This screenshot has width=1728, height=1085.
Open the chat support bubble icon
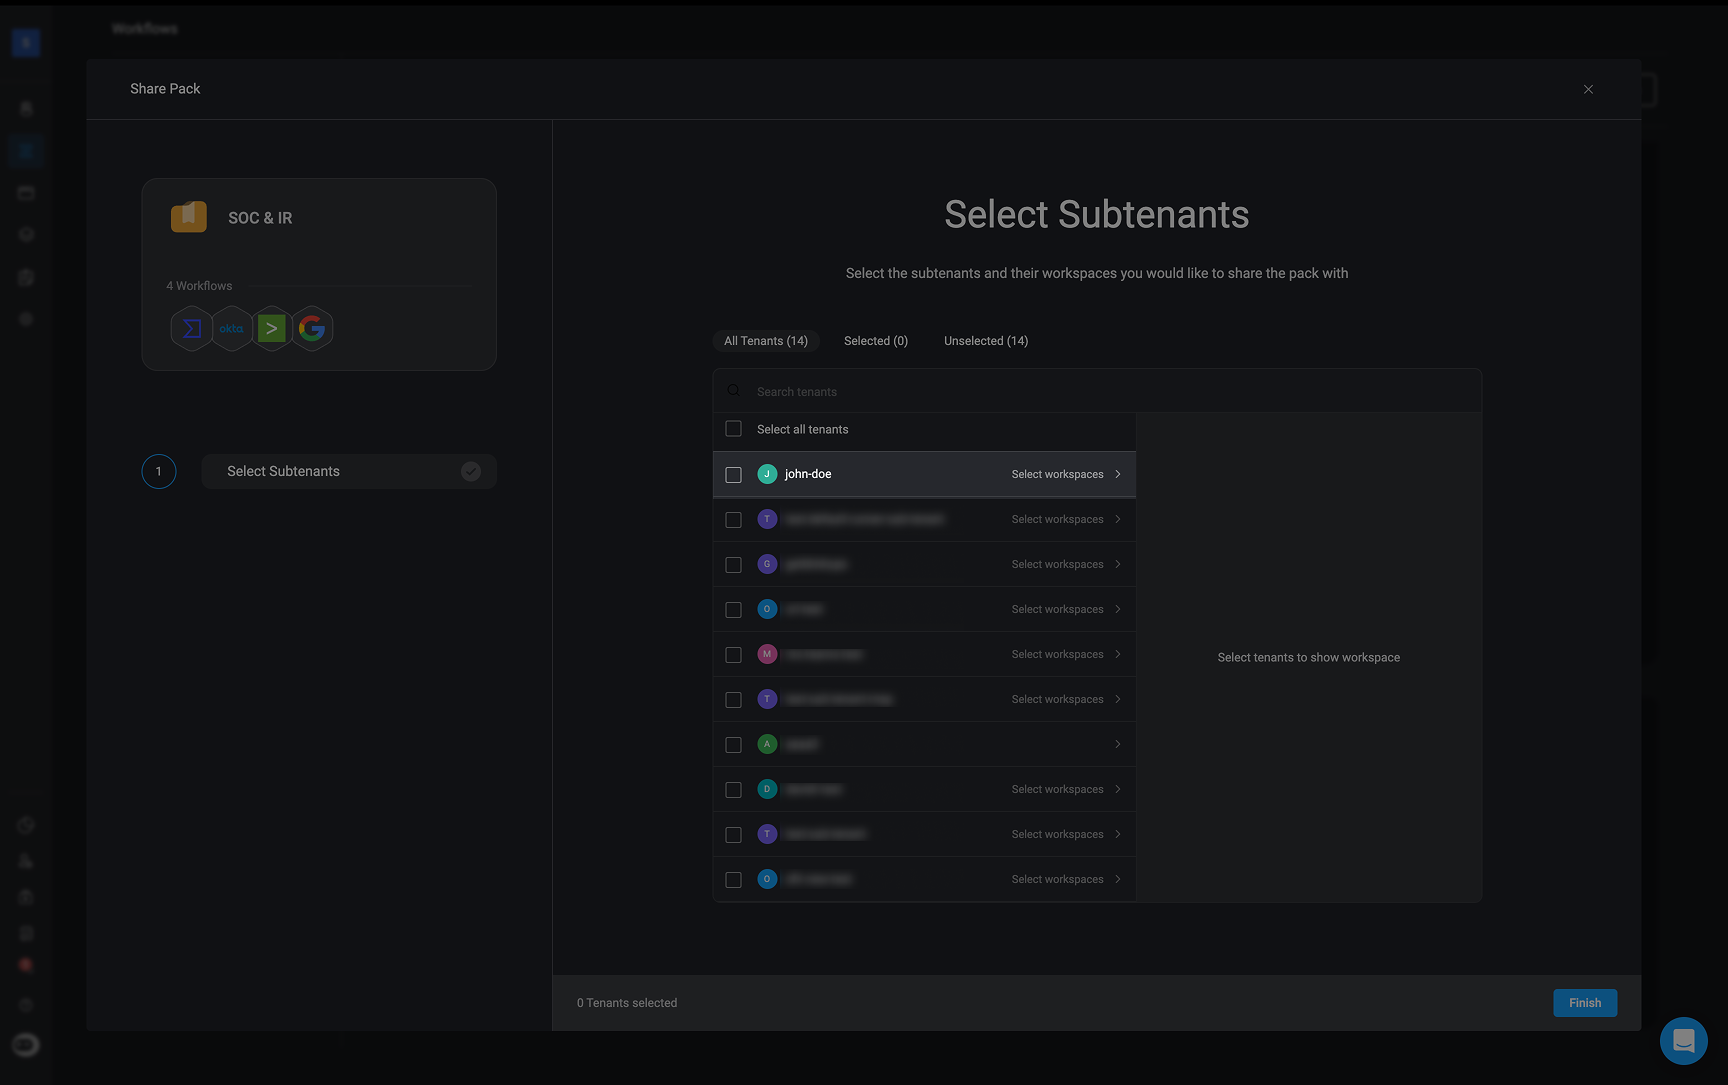tap(1684, 1041)
